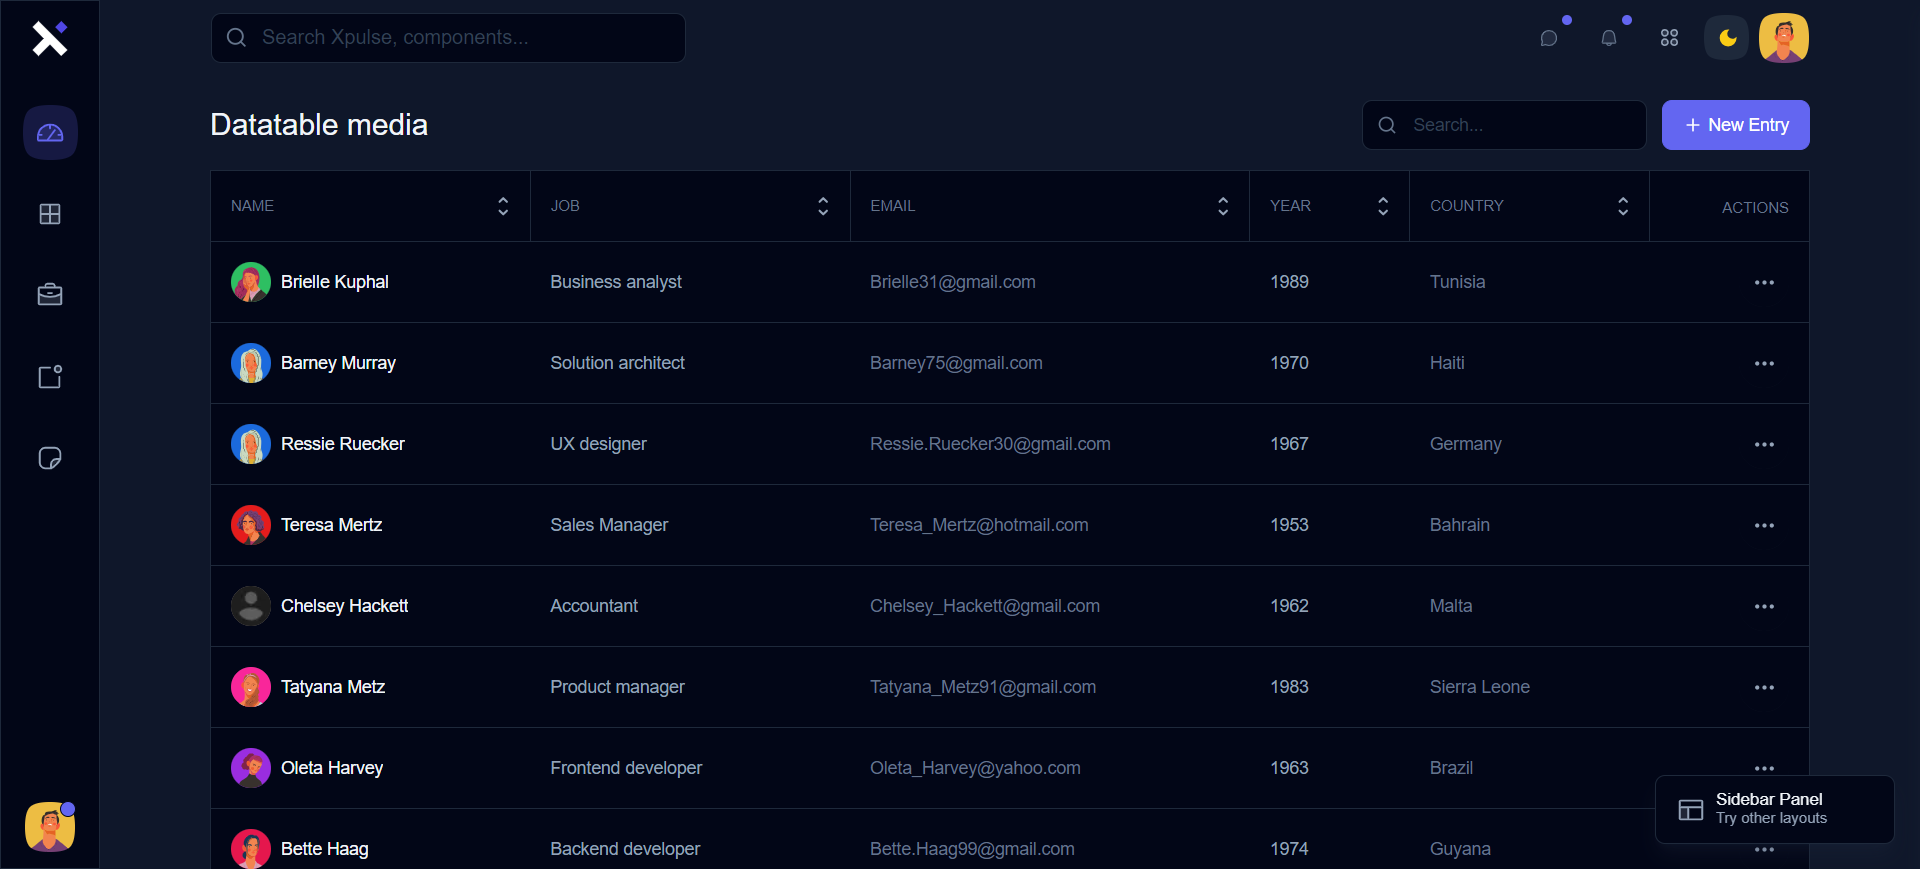Viewport: 1920px width, 869px height.
Task: Open the sticky note sidebar icon
Action: point(50,458)
